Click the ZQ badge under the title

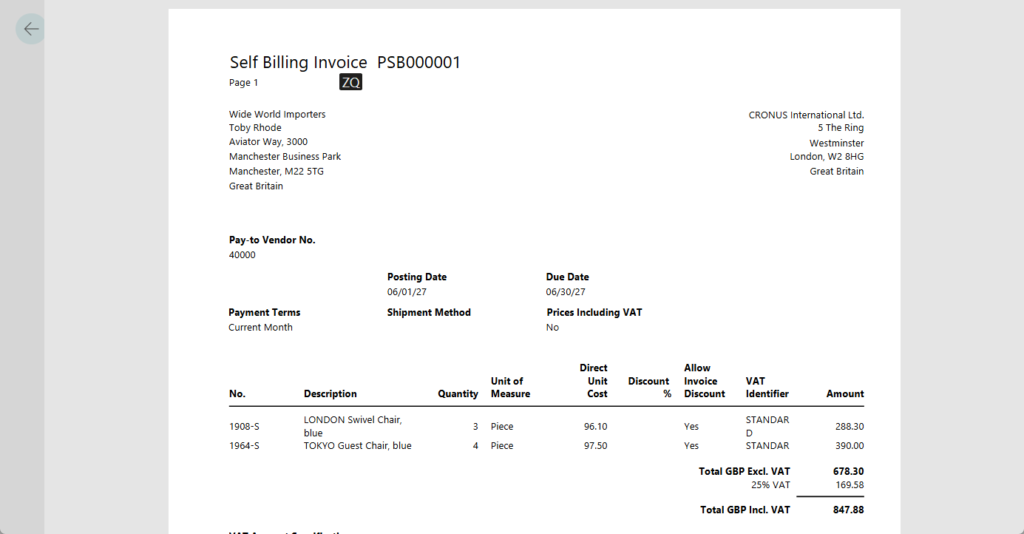click(x=351, y=83)
